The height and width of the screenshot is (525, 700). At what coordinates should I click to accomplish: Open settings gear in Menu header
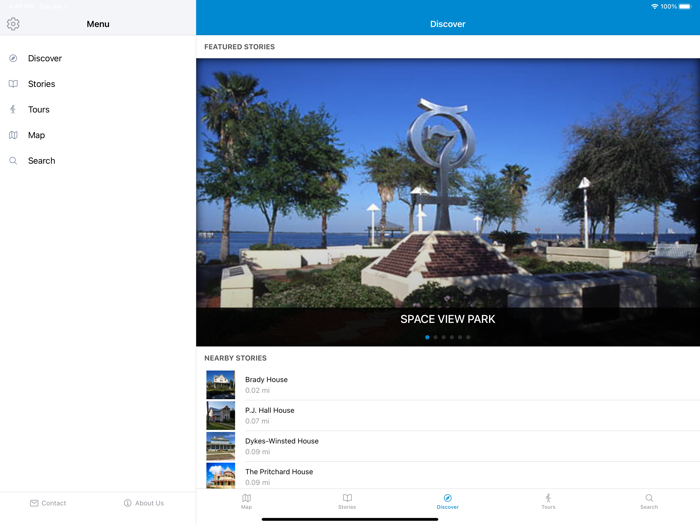pos(13,24)
